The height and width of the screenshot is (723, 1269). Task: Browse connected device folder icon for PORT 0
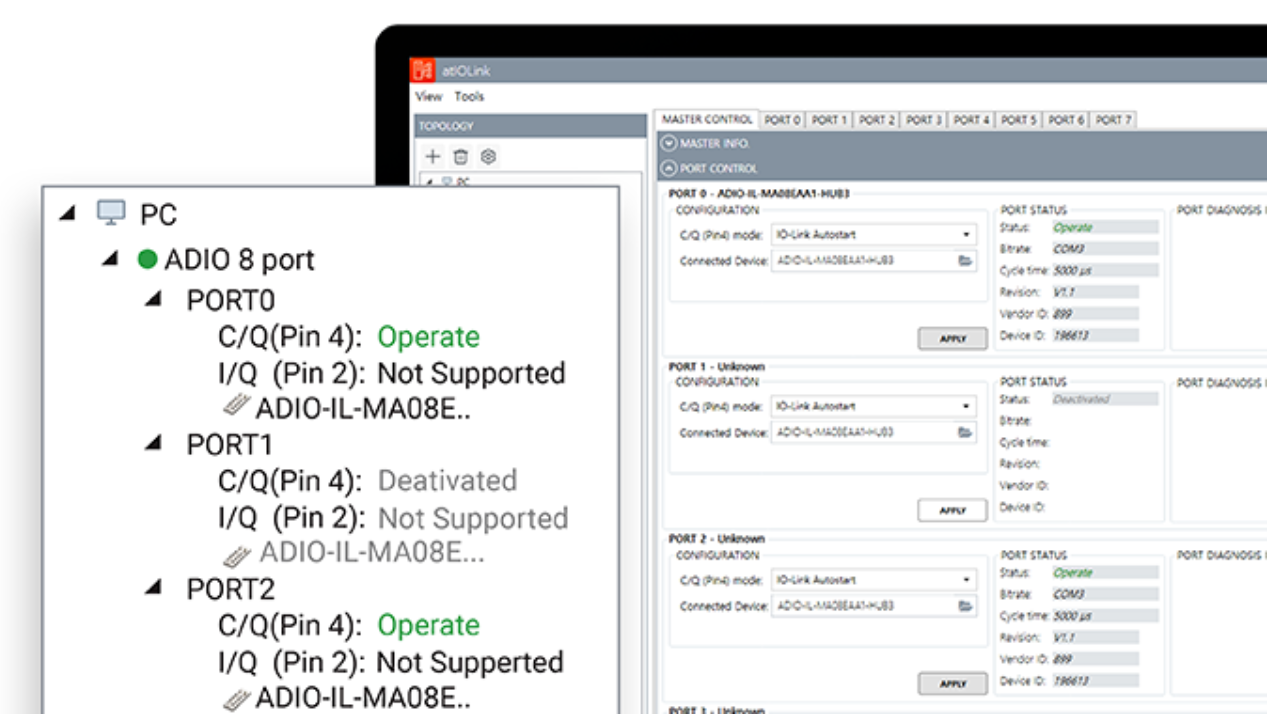[965, 260]
